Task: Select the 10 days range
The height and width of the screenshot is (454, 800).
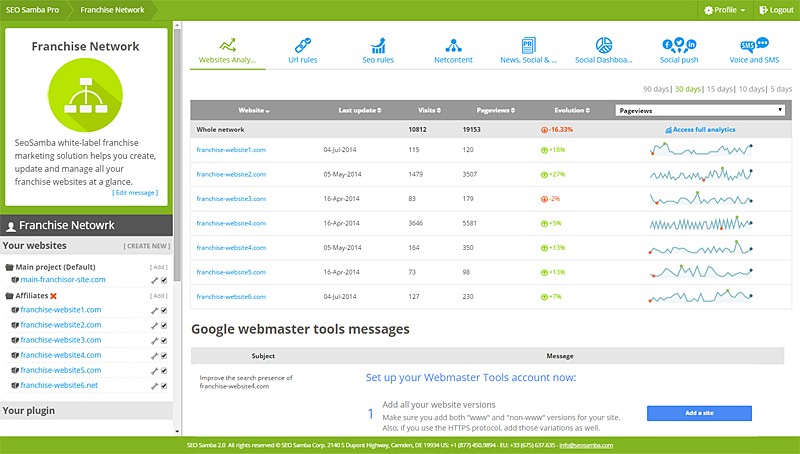Action: (x=752, y=89)
